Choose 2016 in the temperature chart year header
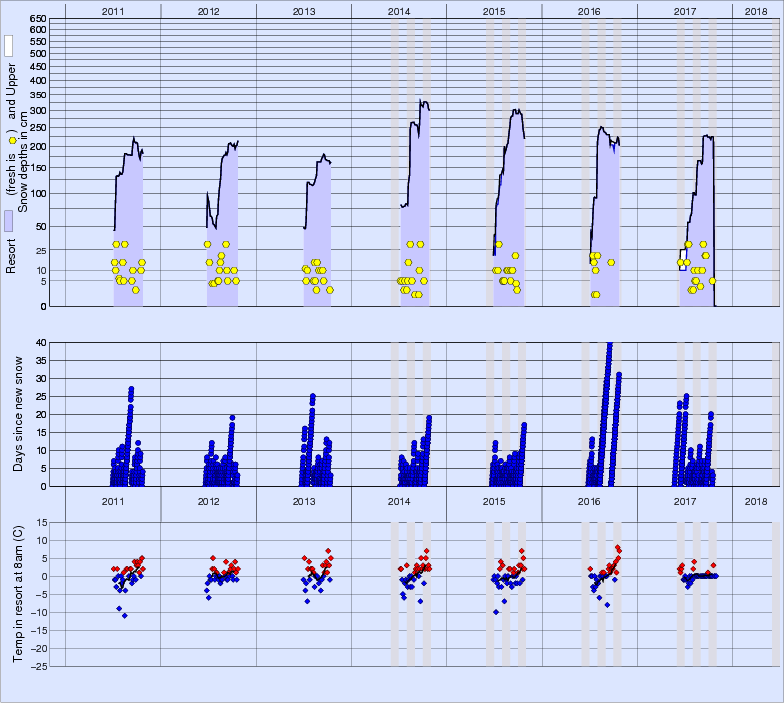The image size is (784, 703). (x=589, y=502)
